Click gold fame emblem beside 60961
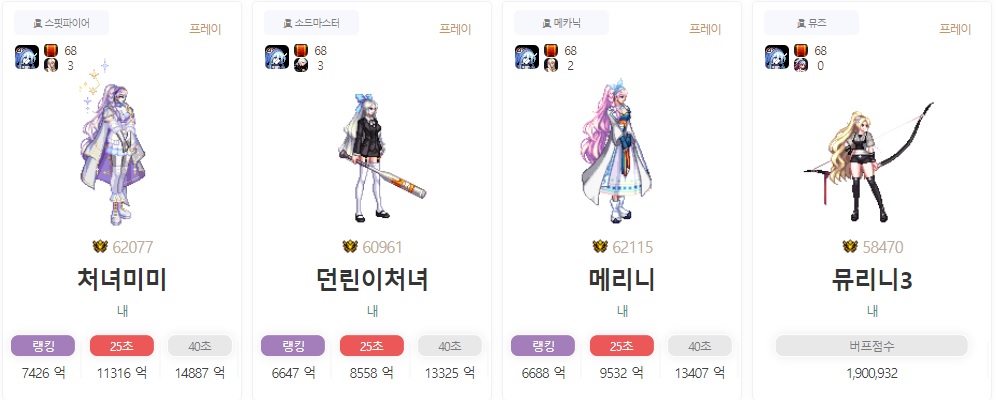The image size is (996, 400). (x=350, y=246)
